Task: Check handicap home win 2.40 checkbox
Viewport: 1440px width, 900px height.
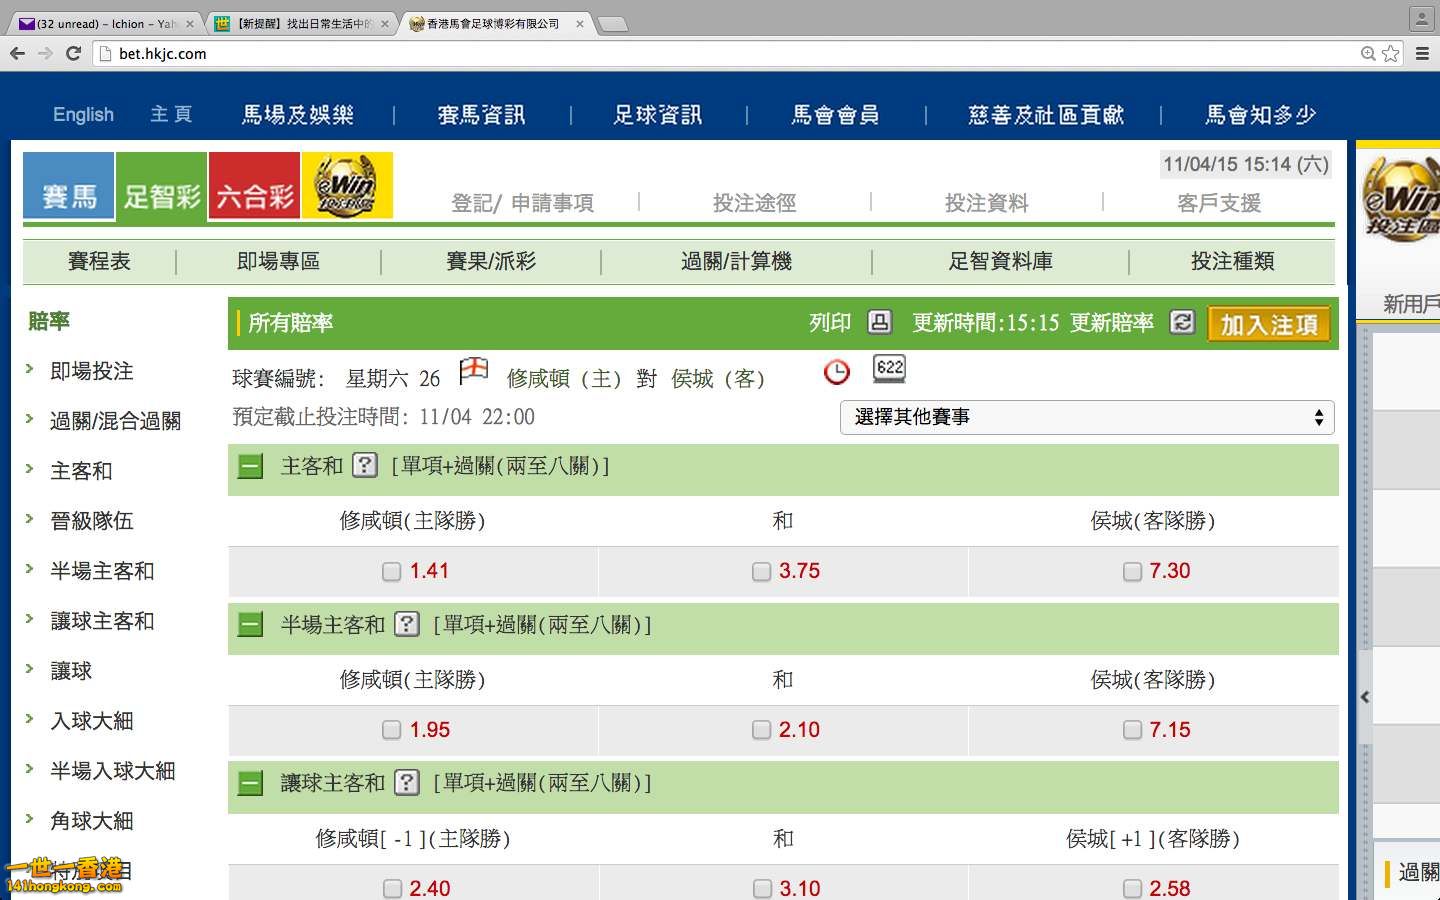Action: (x=392, y=888)
